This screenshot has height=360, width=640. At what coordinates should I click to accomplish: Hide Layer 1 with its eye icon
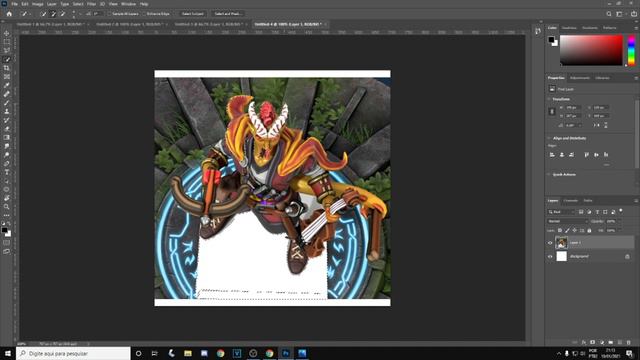(550, 243)
